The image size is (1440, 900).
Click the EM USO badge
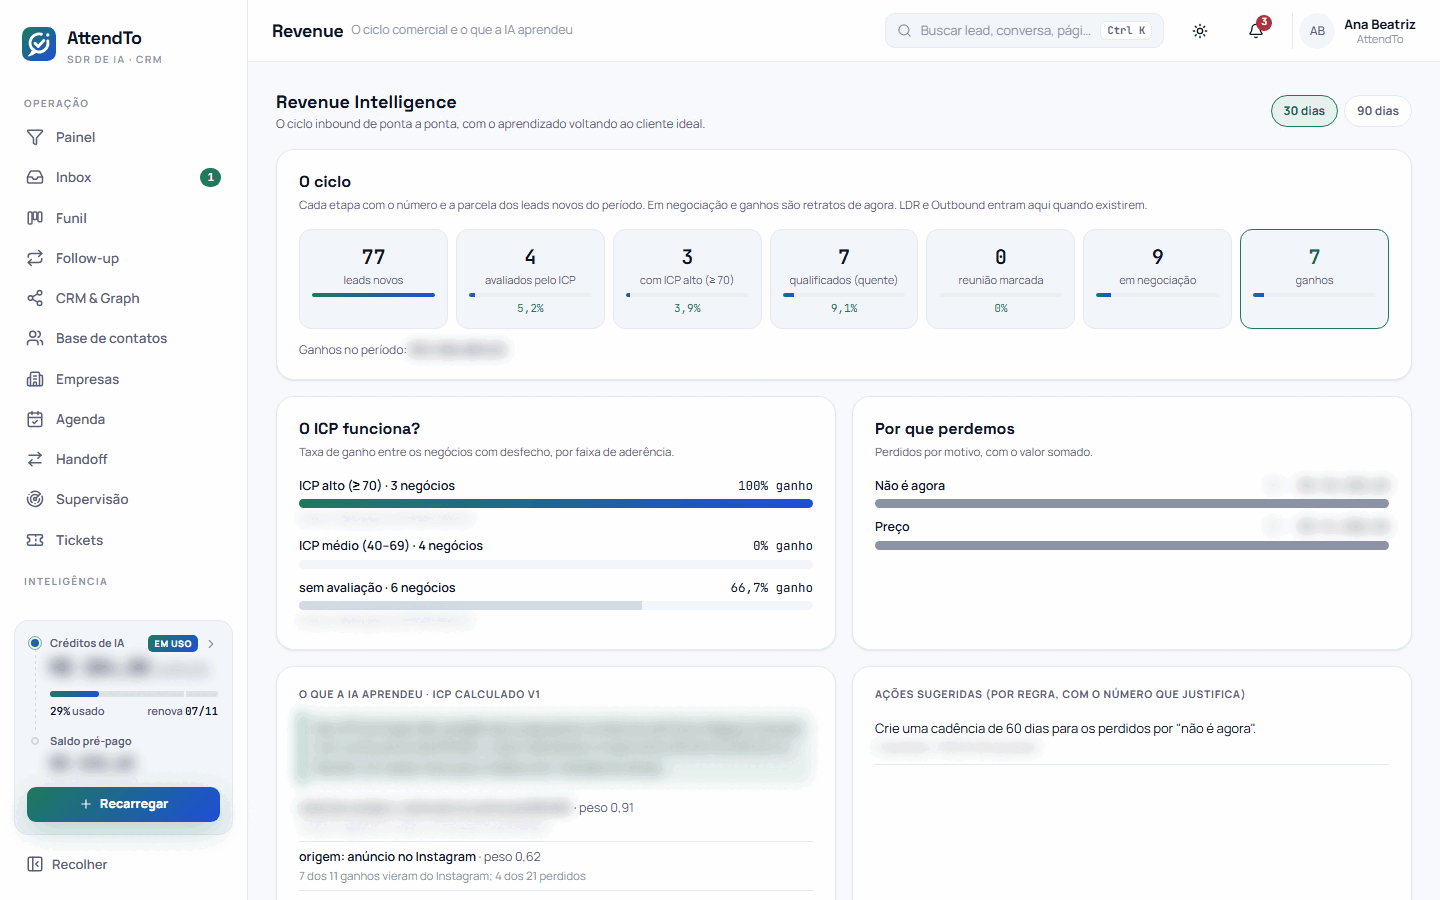[x=173, y=644]
